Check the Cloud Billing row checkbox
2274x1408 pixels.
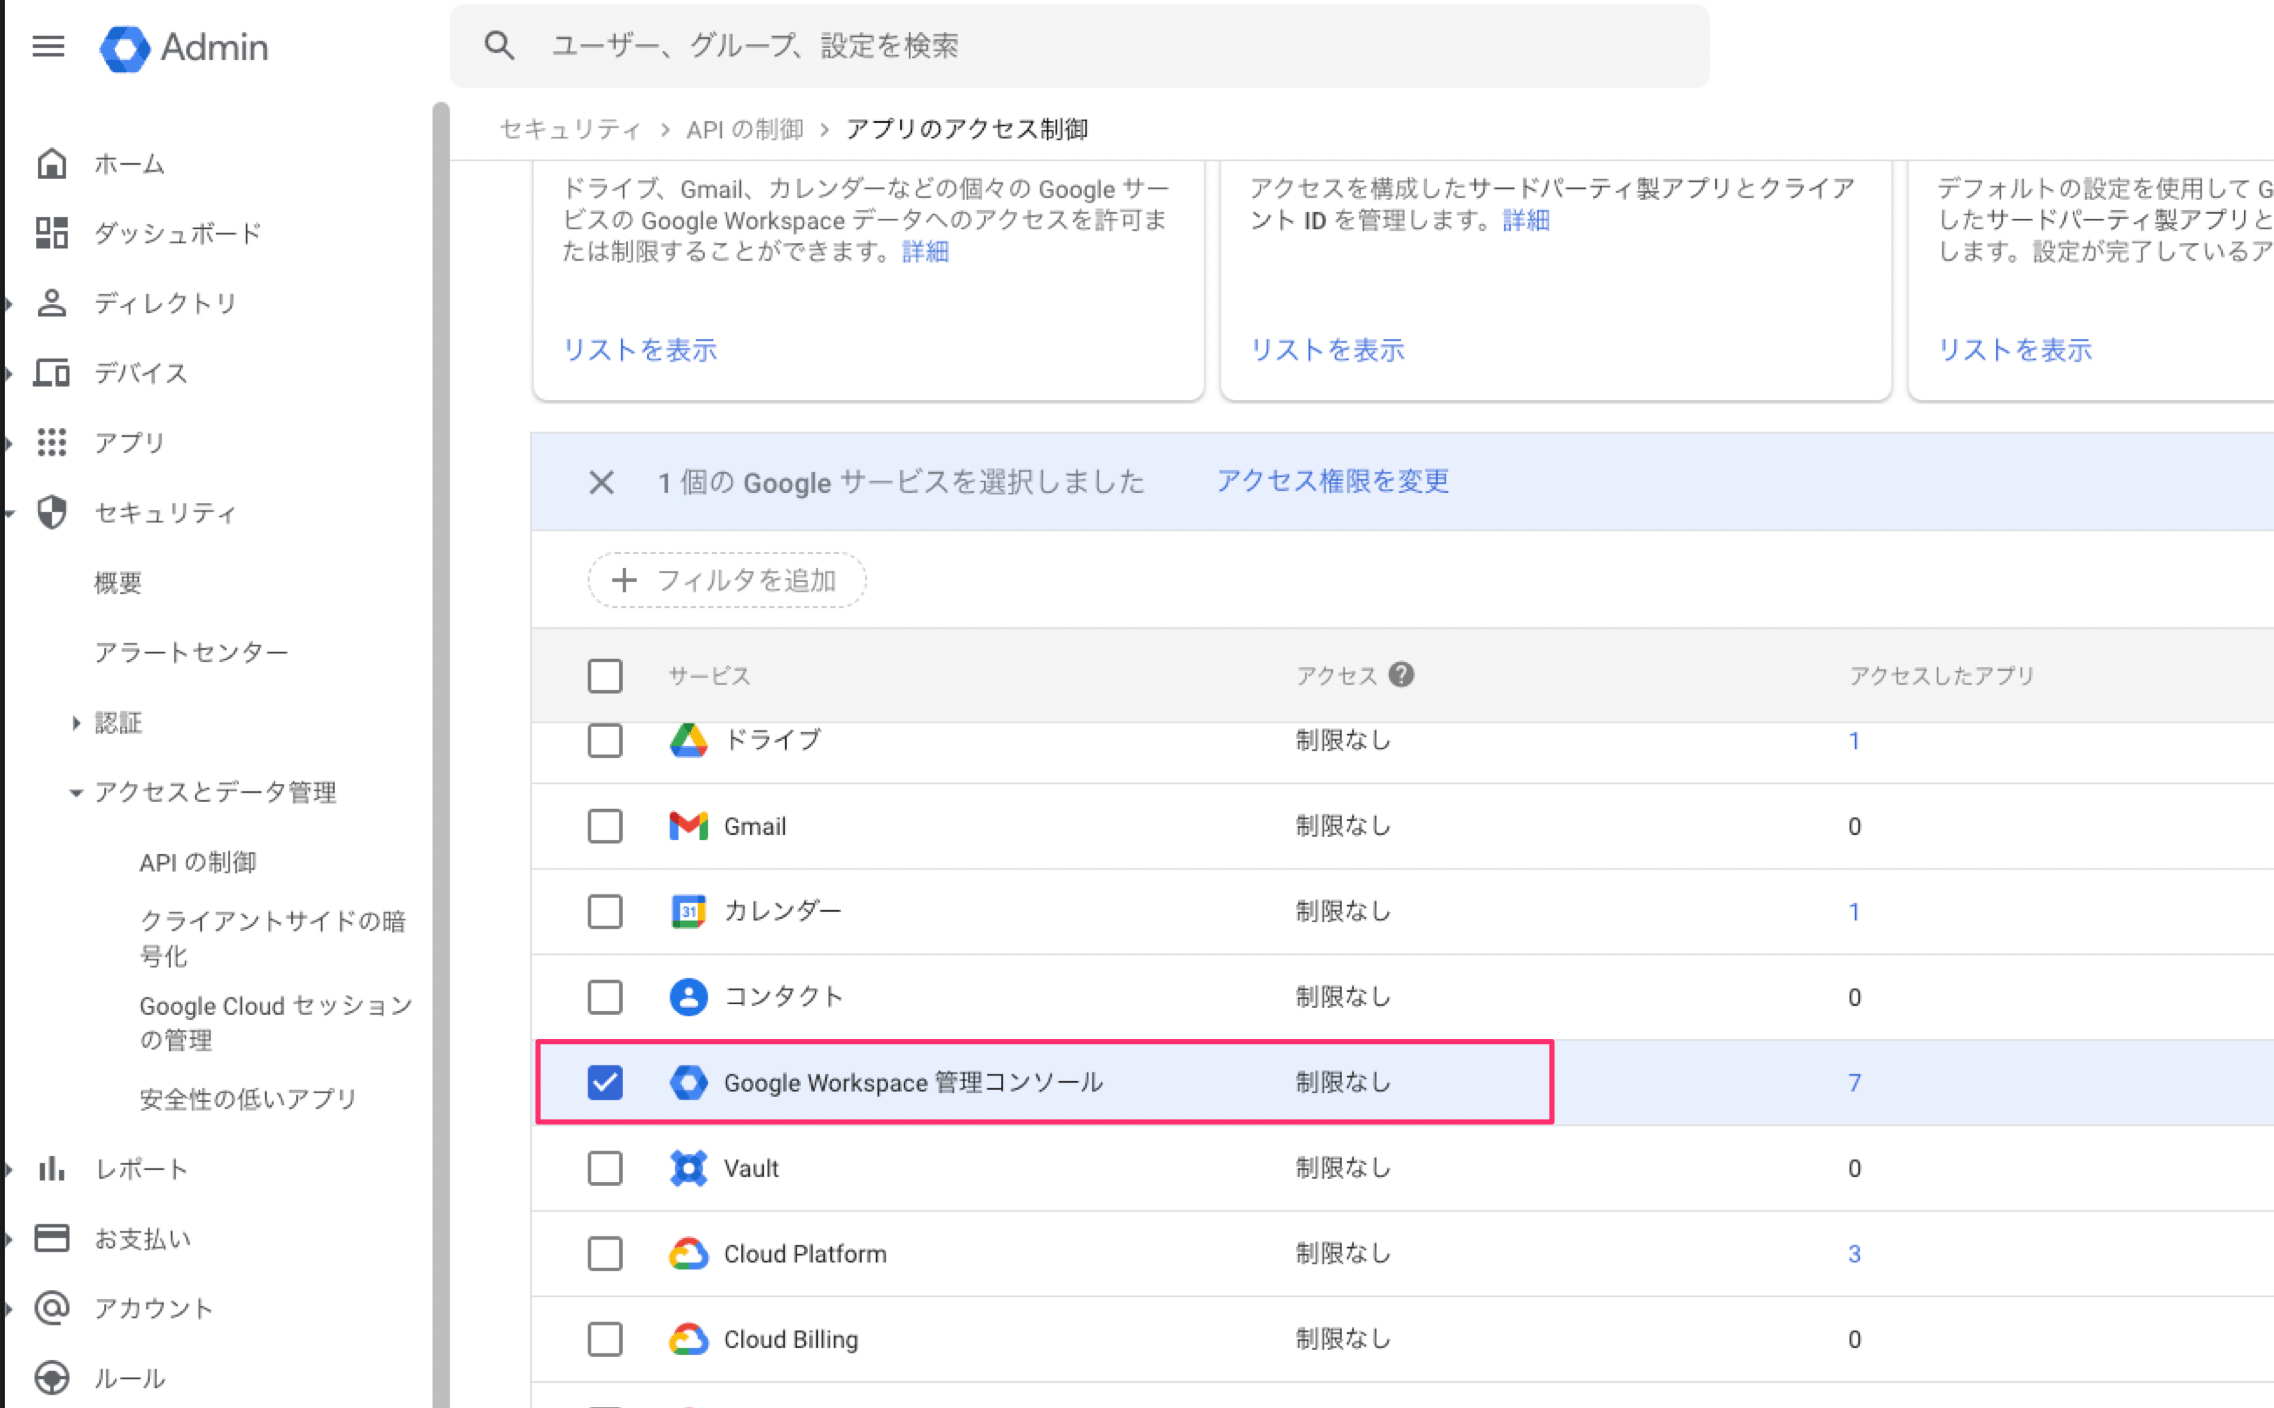click(x=605, y=1339)
